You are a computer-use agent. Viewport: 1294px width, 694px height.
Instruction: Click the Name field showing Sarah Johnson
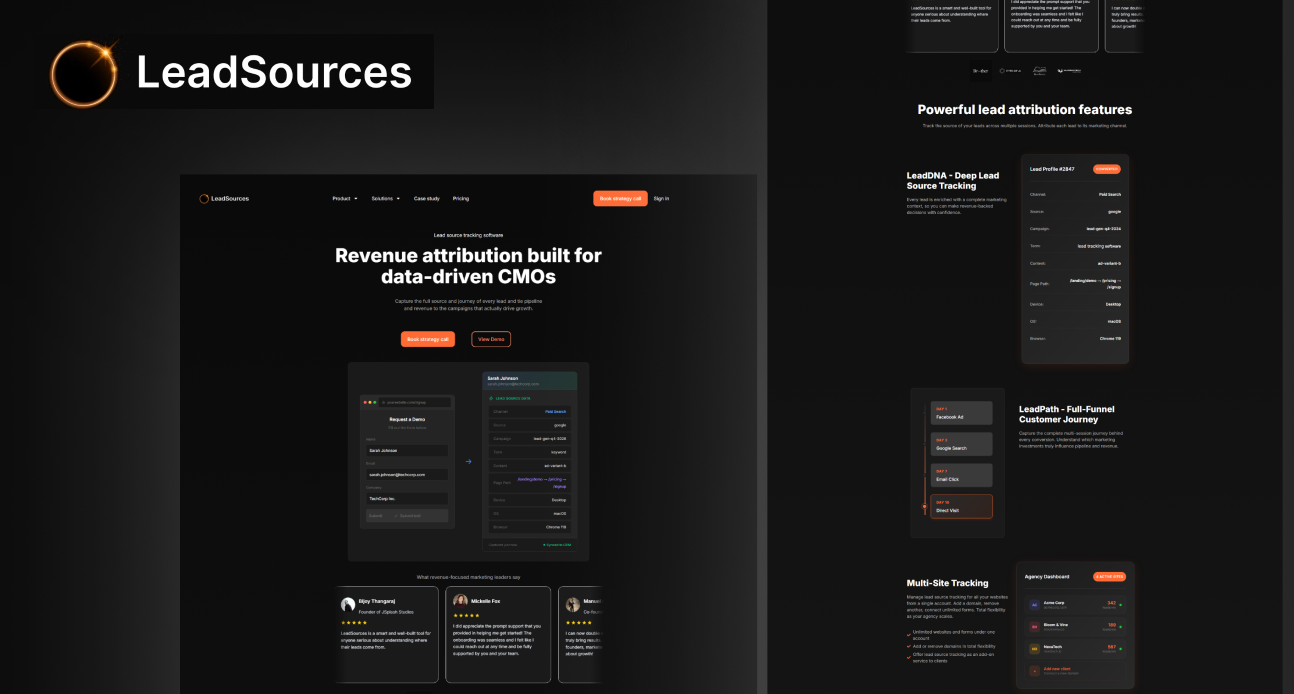click(x=406, y=450)
